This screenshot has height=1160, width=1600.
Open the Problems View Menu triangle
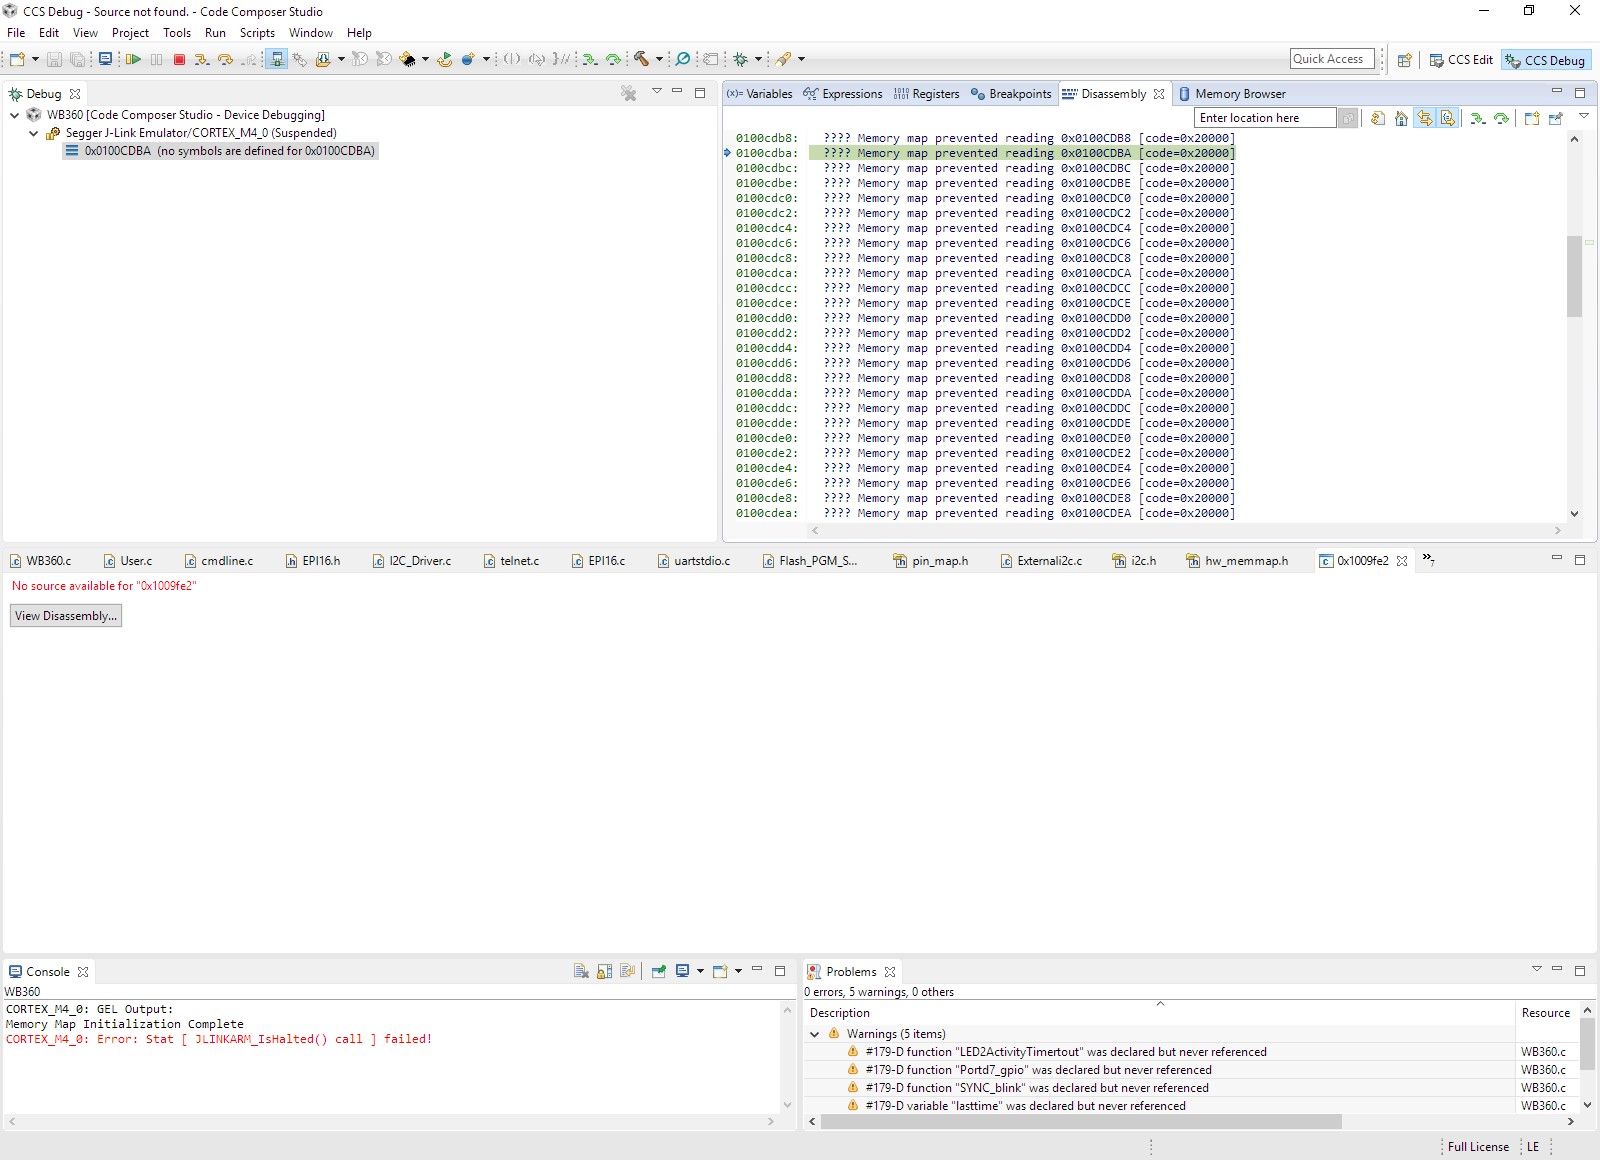(1537, 969)
